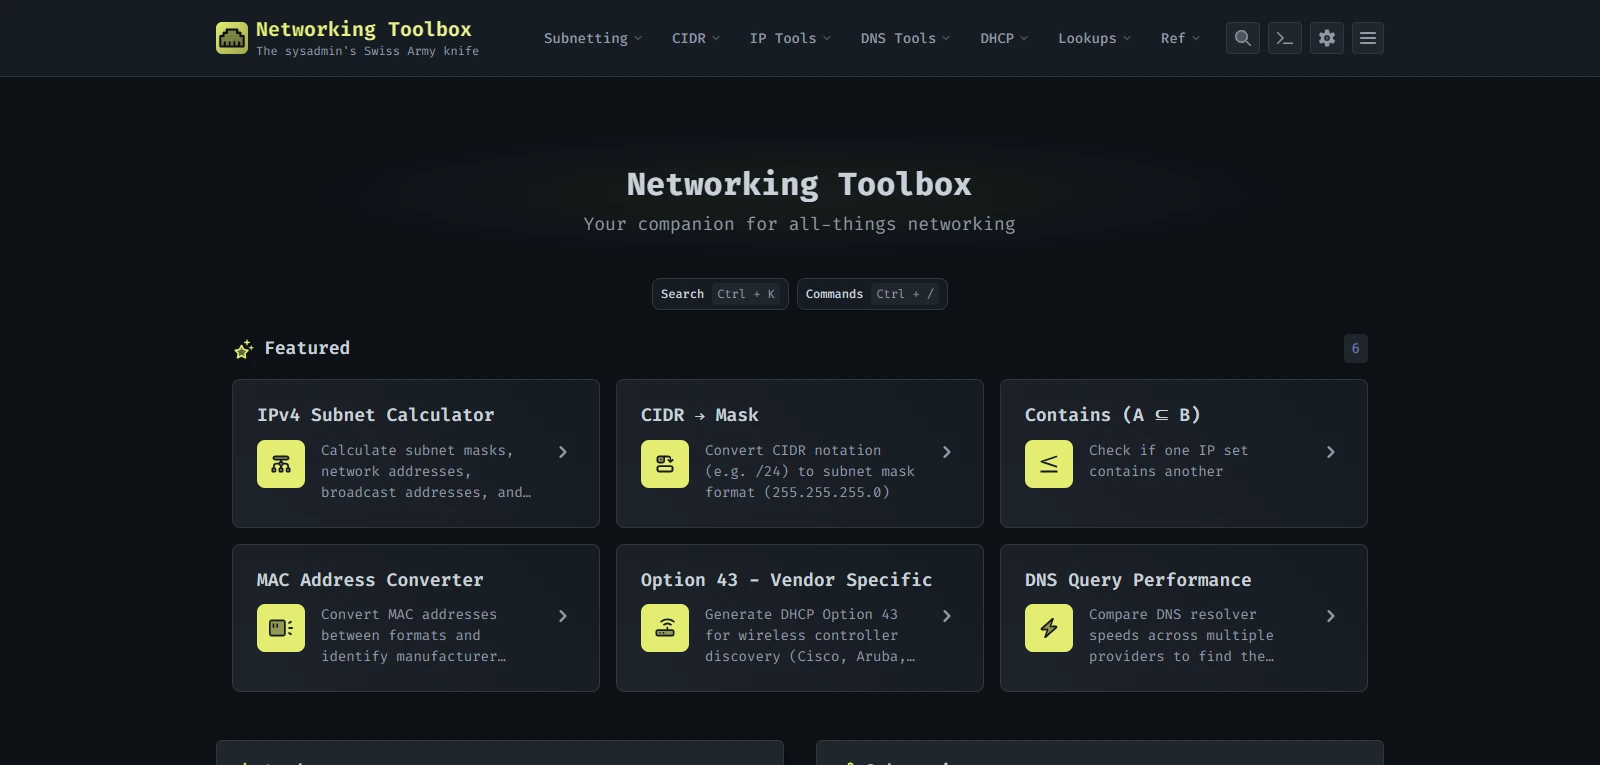Click the featured count badge 6

[1356, 348]
